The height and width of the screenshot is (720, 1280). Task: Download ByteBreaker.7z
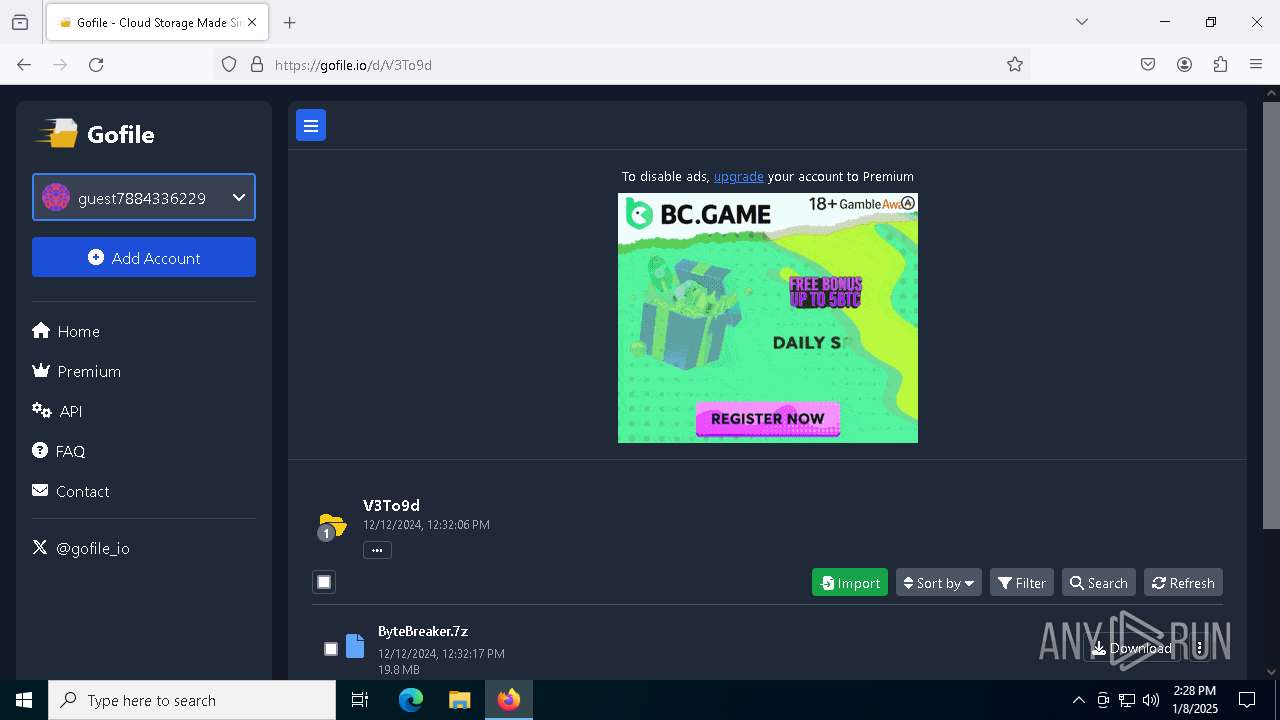click(x=1131, y=648)
